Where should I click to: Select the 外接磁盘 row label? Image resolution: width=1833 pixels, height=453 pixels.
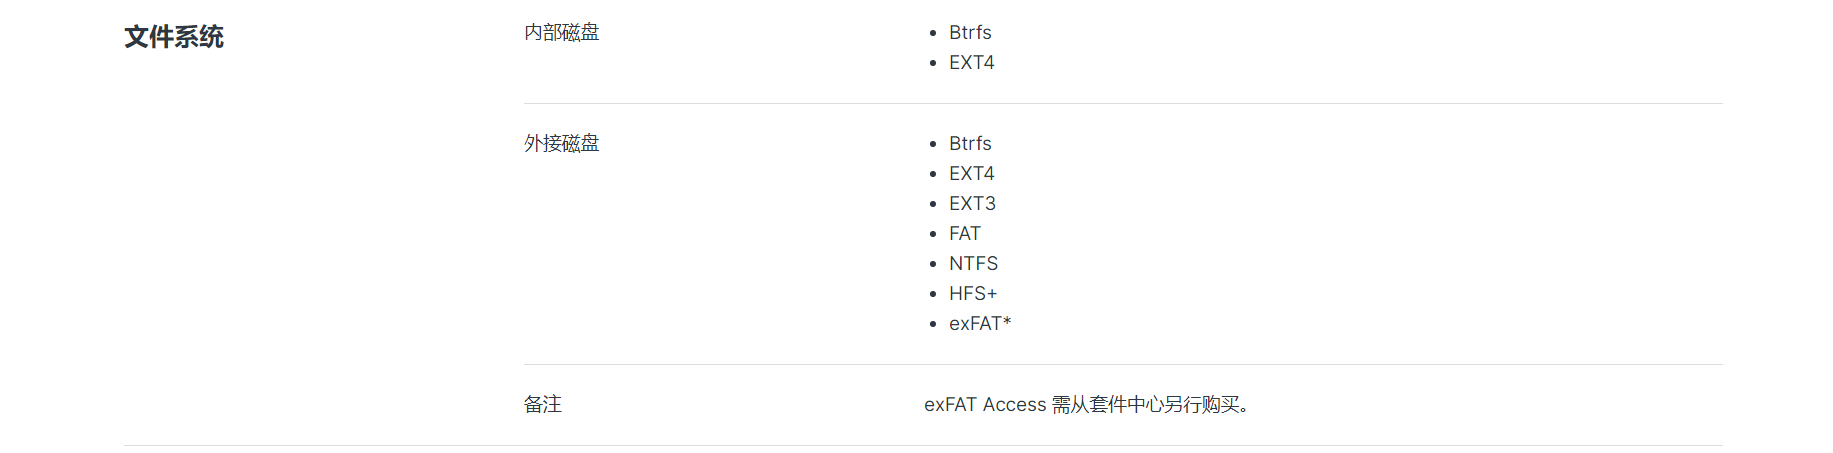coord(561,144)
